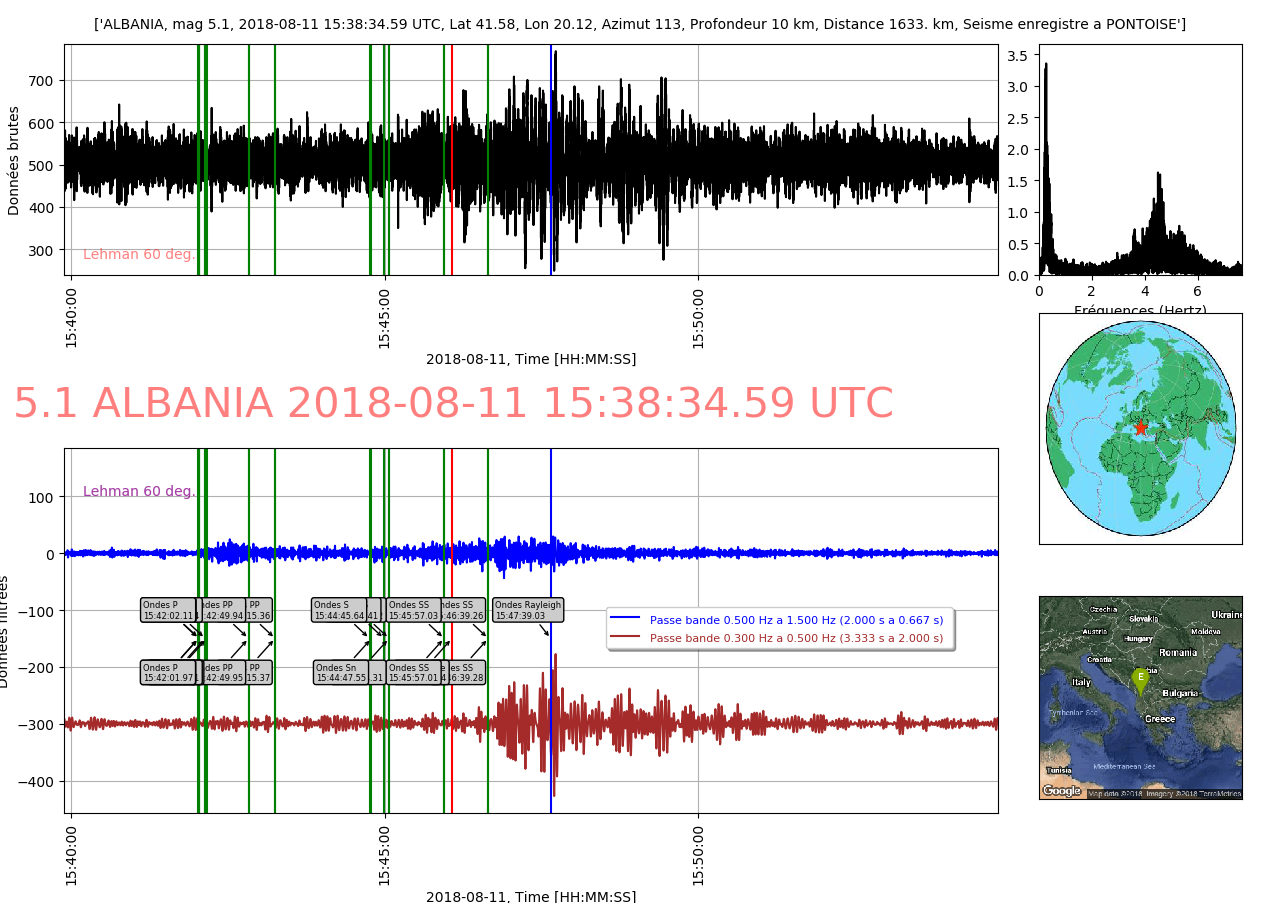Click the 'Greece' label on the satellite map

click(x=1160, y=719)
